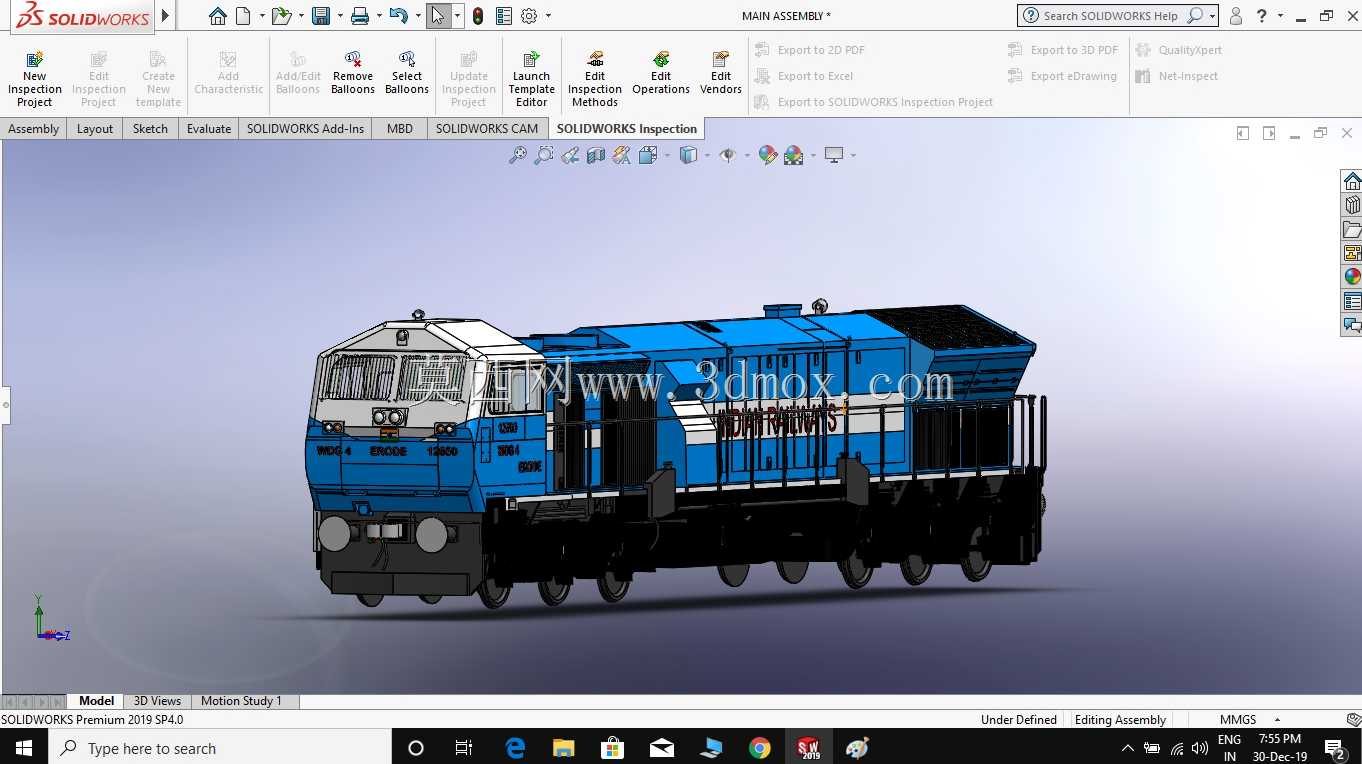Open Design Library in the task pane
Viewport: 1362px width, 764px height.
[1352, 205]
